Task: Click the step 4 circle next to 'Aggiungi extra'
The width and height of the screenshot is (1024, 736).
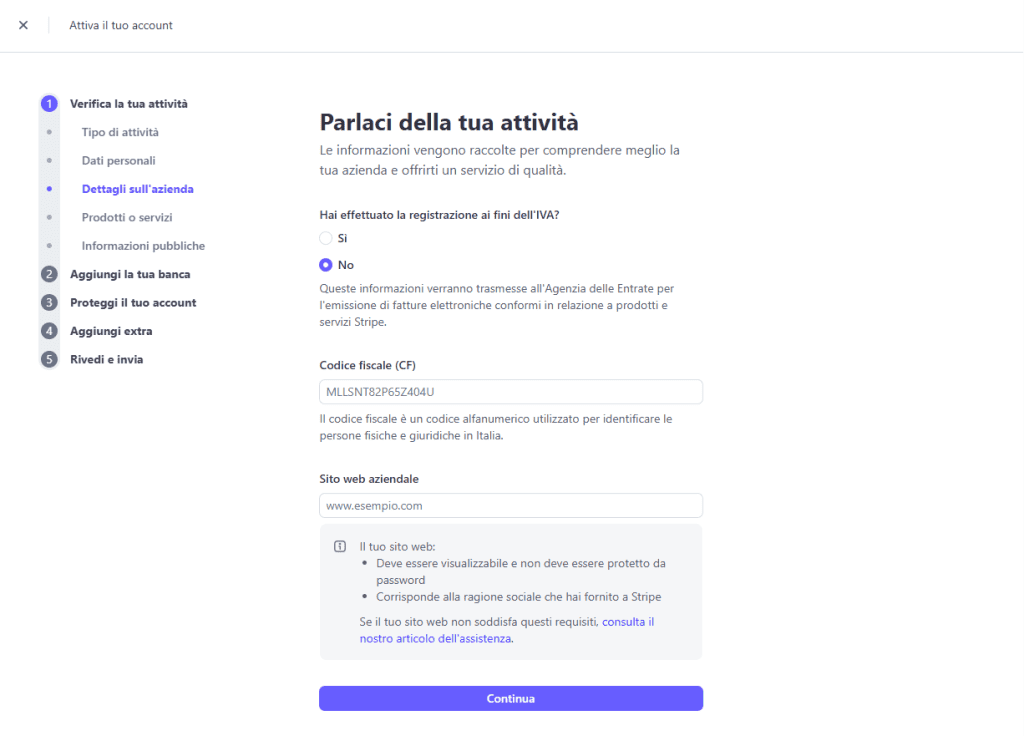Action: [x=49, y=330]
